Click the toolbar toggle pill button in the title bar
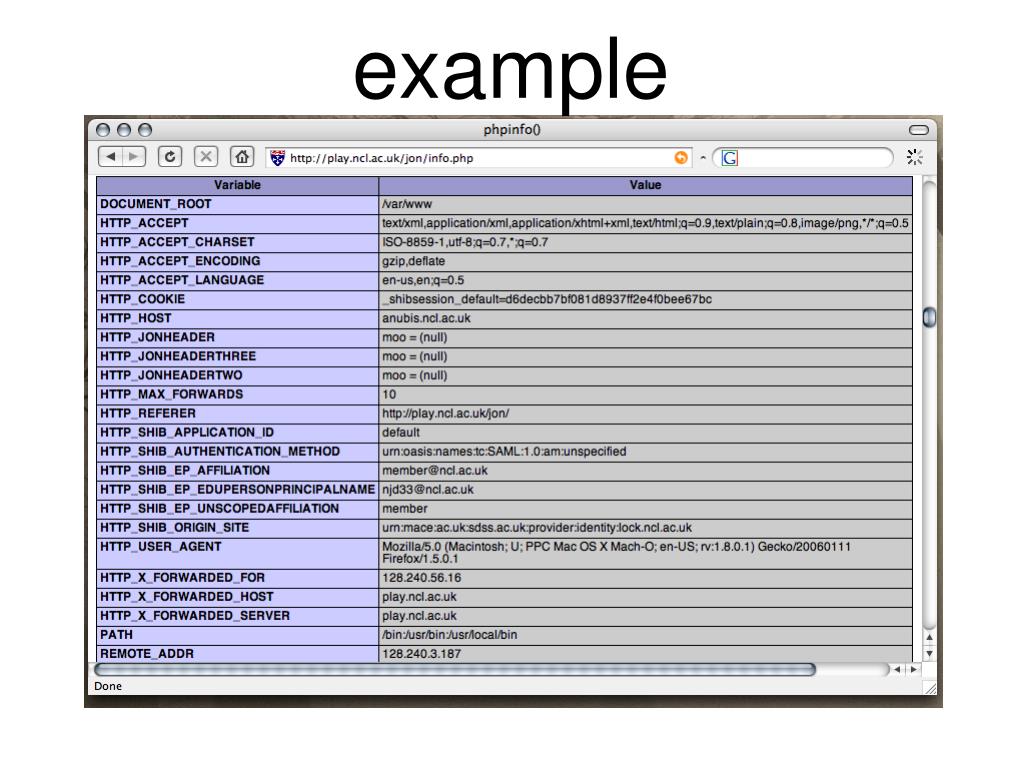 point(918,130)
